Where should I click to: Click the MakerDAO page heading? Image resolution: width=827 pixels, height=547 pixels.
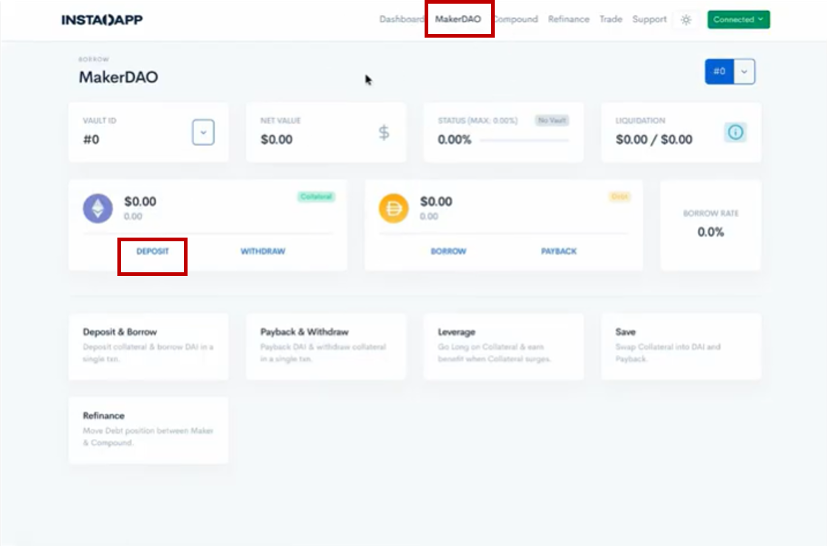click(118, 78)
